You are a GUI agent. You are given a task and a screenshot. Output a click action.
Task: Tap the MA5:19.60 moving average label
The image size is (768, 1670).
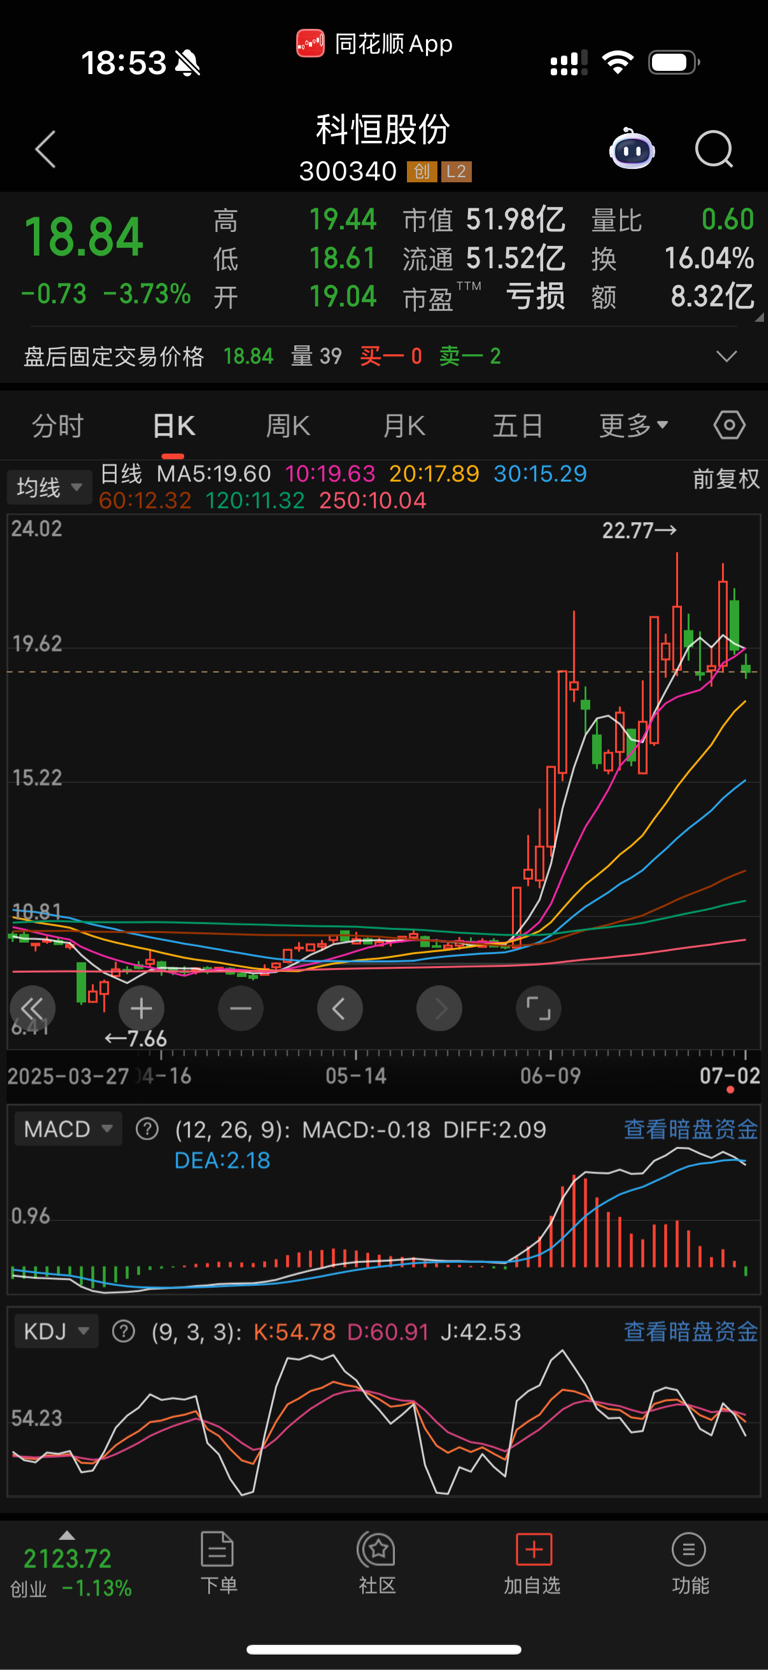click(213, 474)
